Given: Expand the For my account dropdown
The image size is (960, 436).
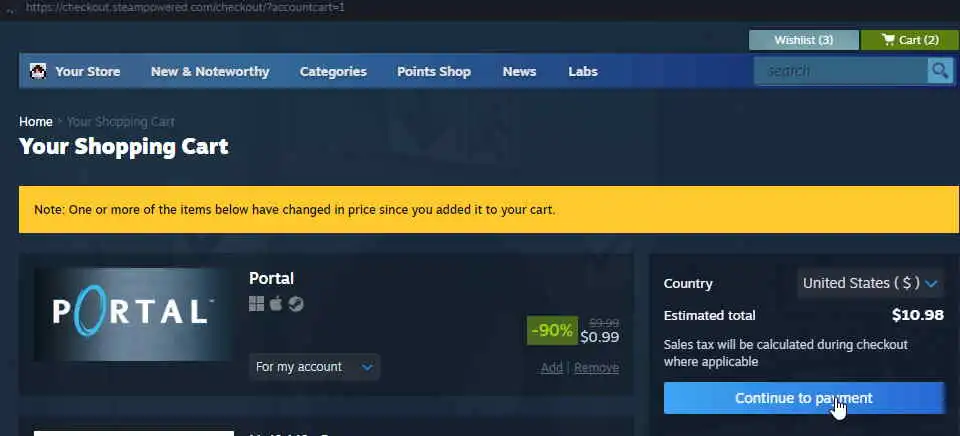Looking at the screenshot, I should pyautogui.click(x=314, y=367).
